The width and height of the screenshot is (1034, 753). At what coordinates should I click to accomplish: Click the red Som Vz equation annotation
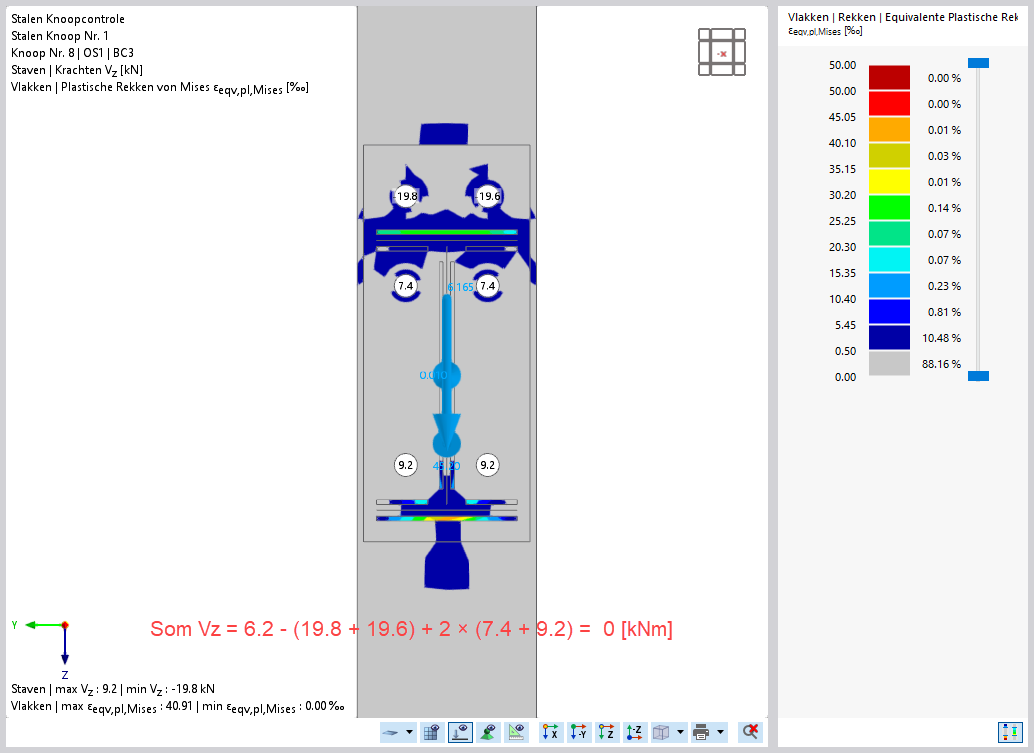pos(411,629)
